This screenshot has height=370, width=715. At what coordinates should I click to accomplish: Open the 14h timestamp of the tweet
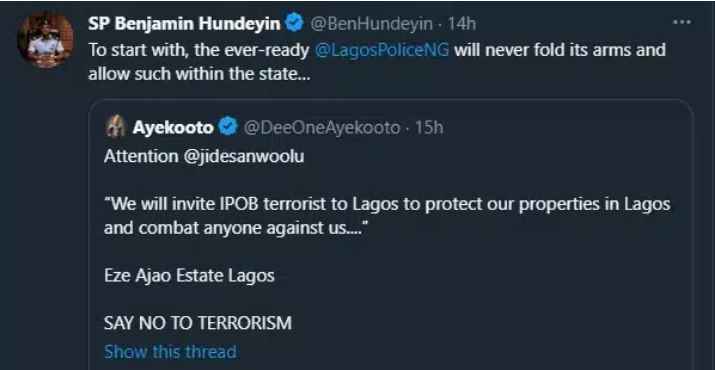click(x=461, y=23)
